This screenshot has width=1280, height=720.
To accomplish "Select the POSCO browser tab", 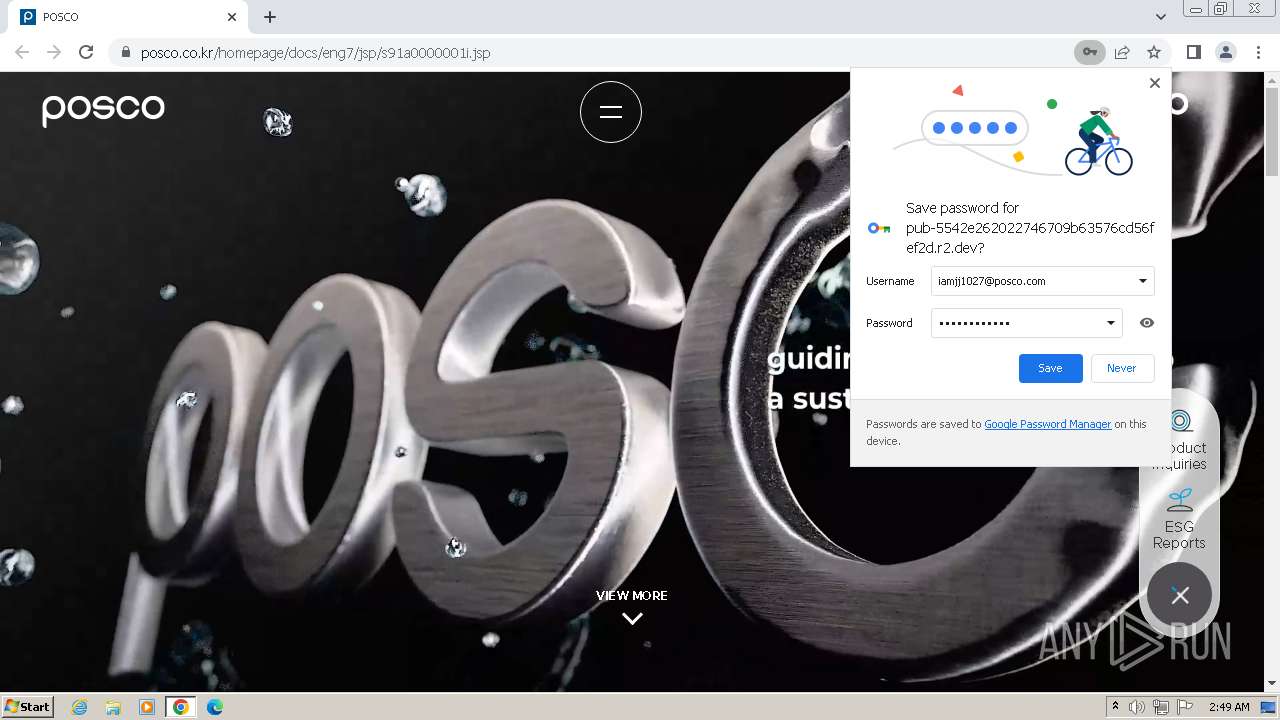I will pyautogui.click(x=130, y=17).
